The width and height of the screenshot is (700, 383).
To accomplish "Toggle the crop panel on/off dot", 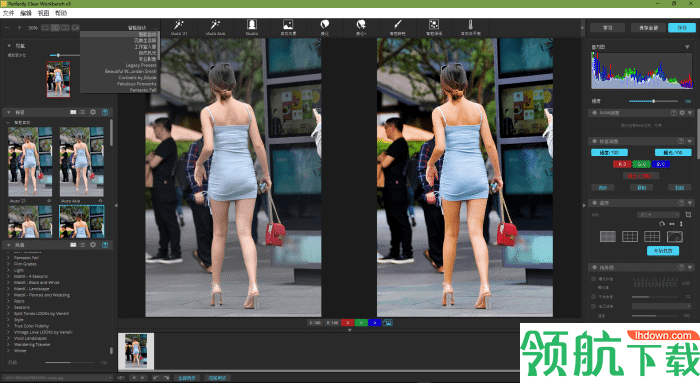I will tap(595, 203).
